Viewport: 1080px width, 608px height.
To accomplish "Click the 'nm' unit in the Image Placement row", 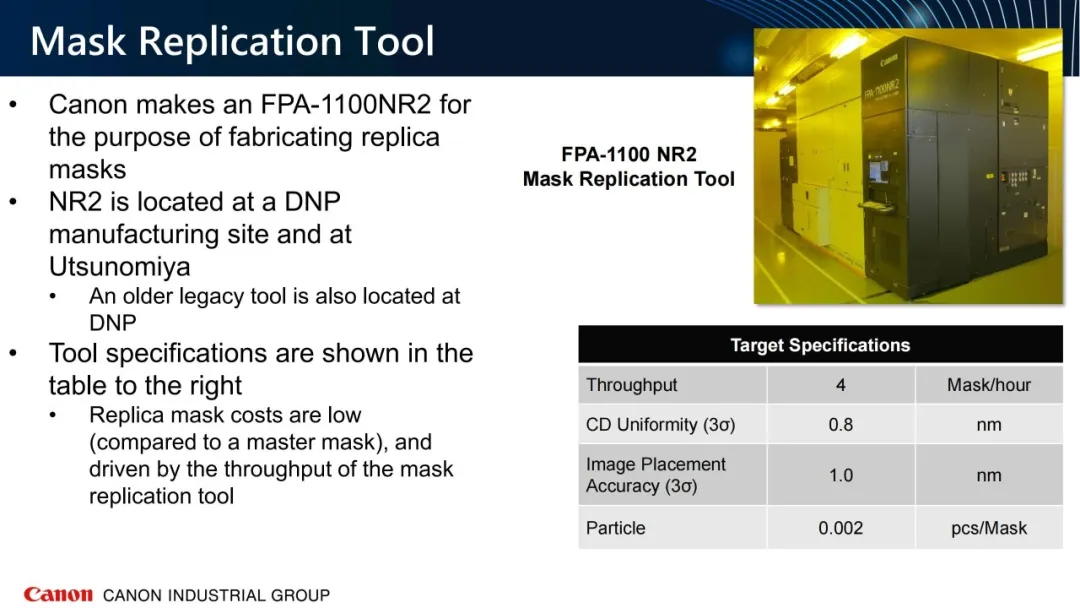I will 989,475.
